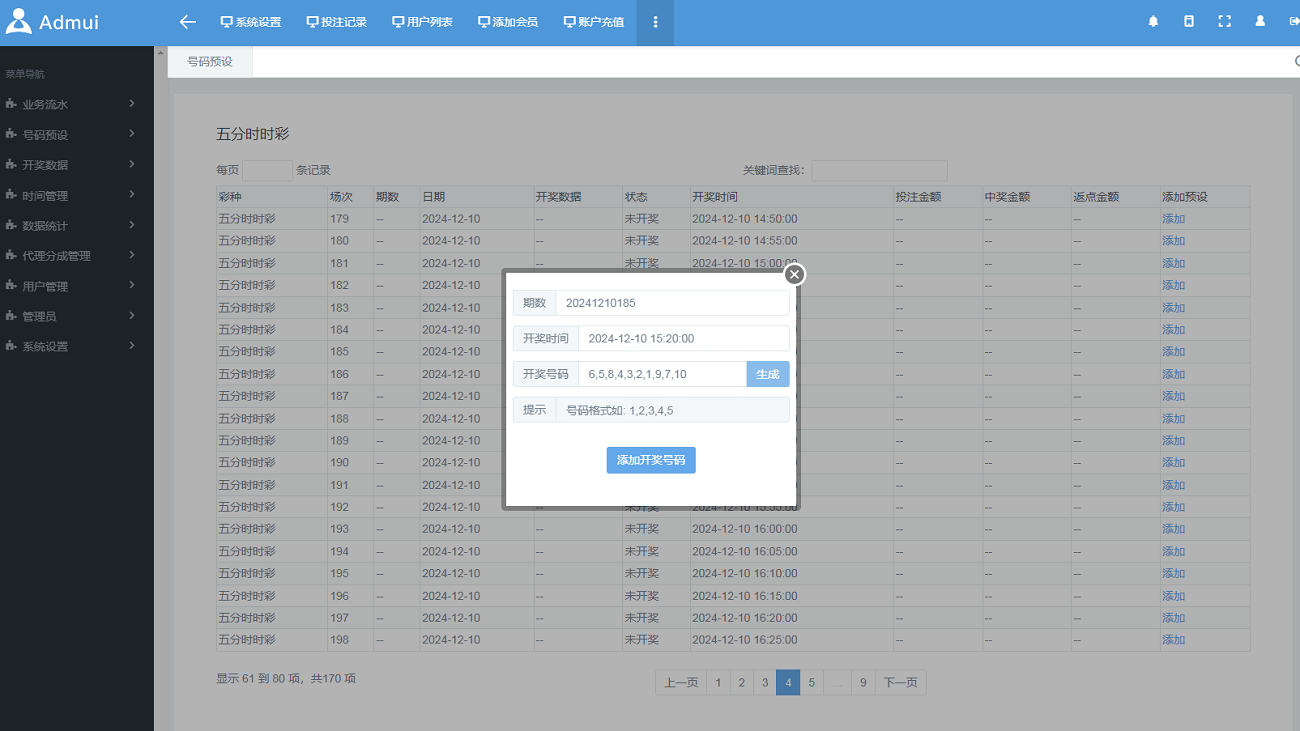
Task: Open the bookmark icon in header
Action: (x=1189, y=21)
